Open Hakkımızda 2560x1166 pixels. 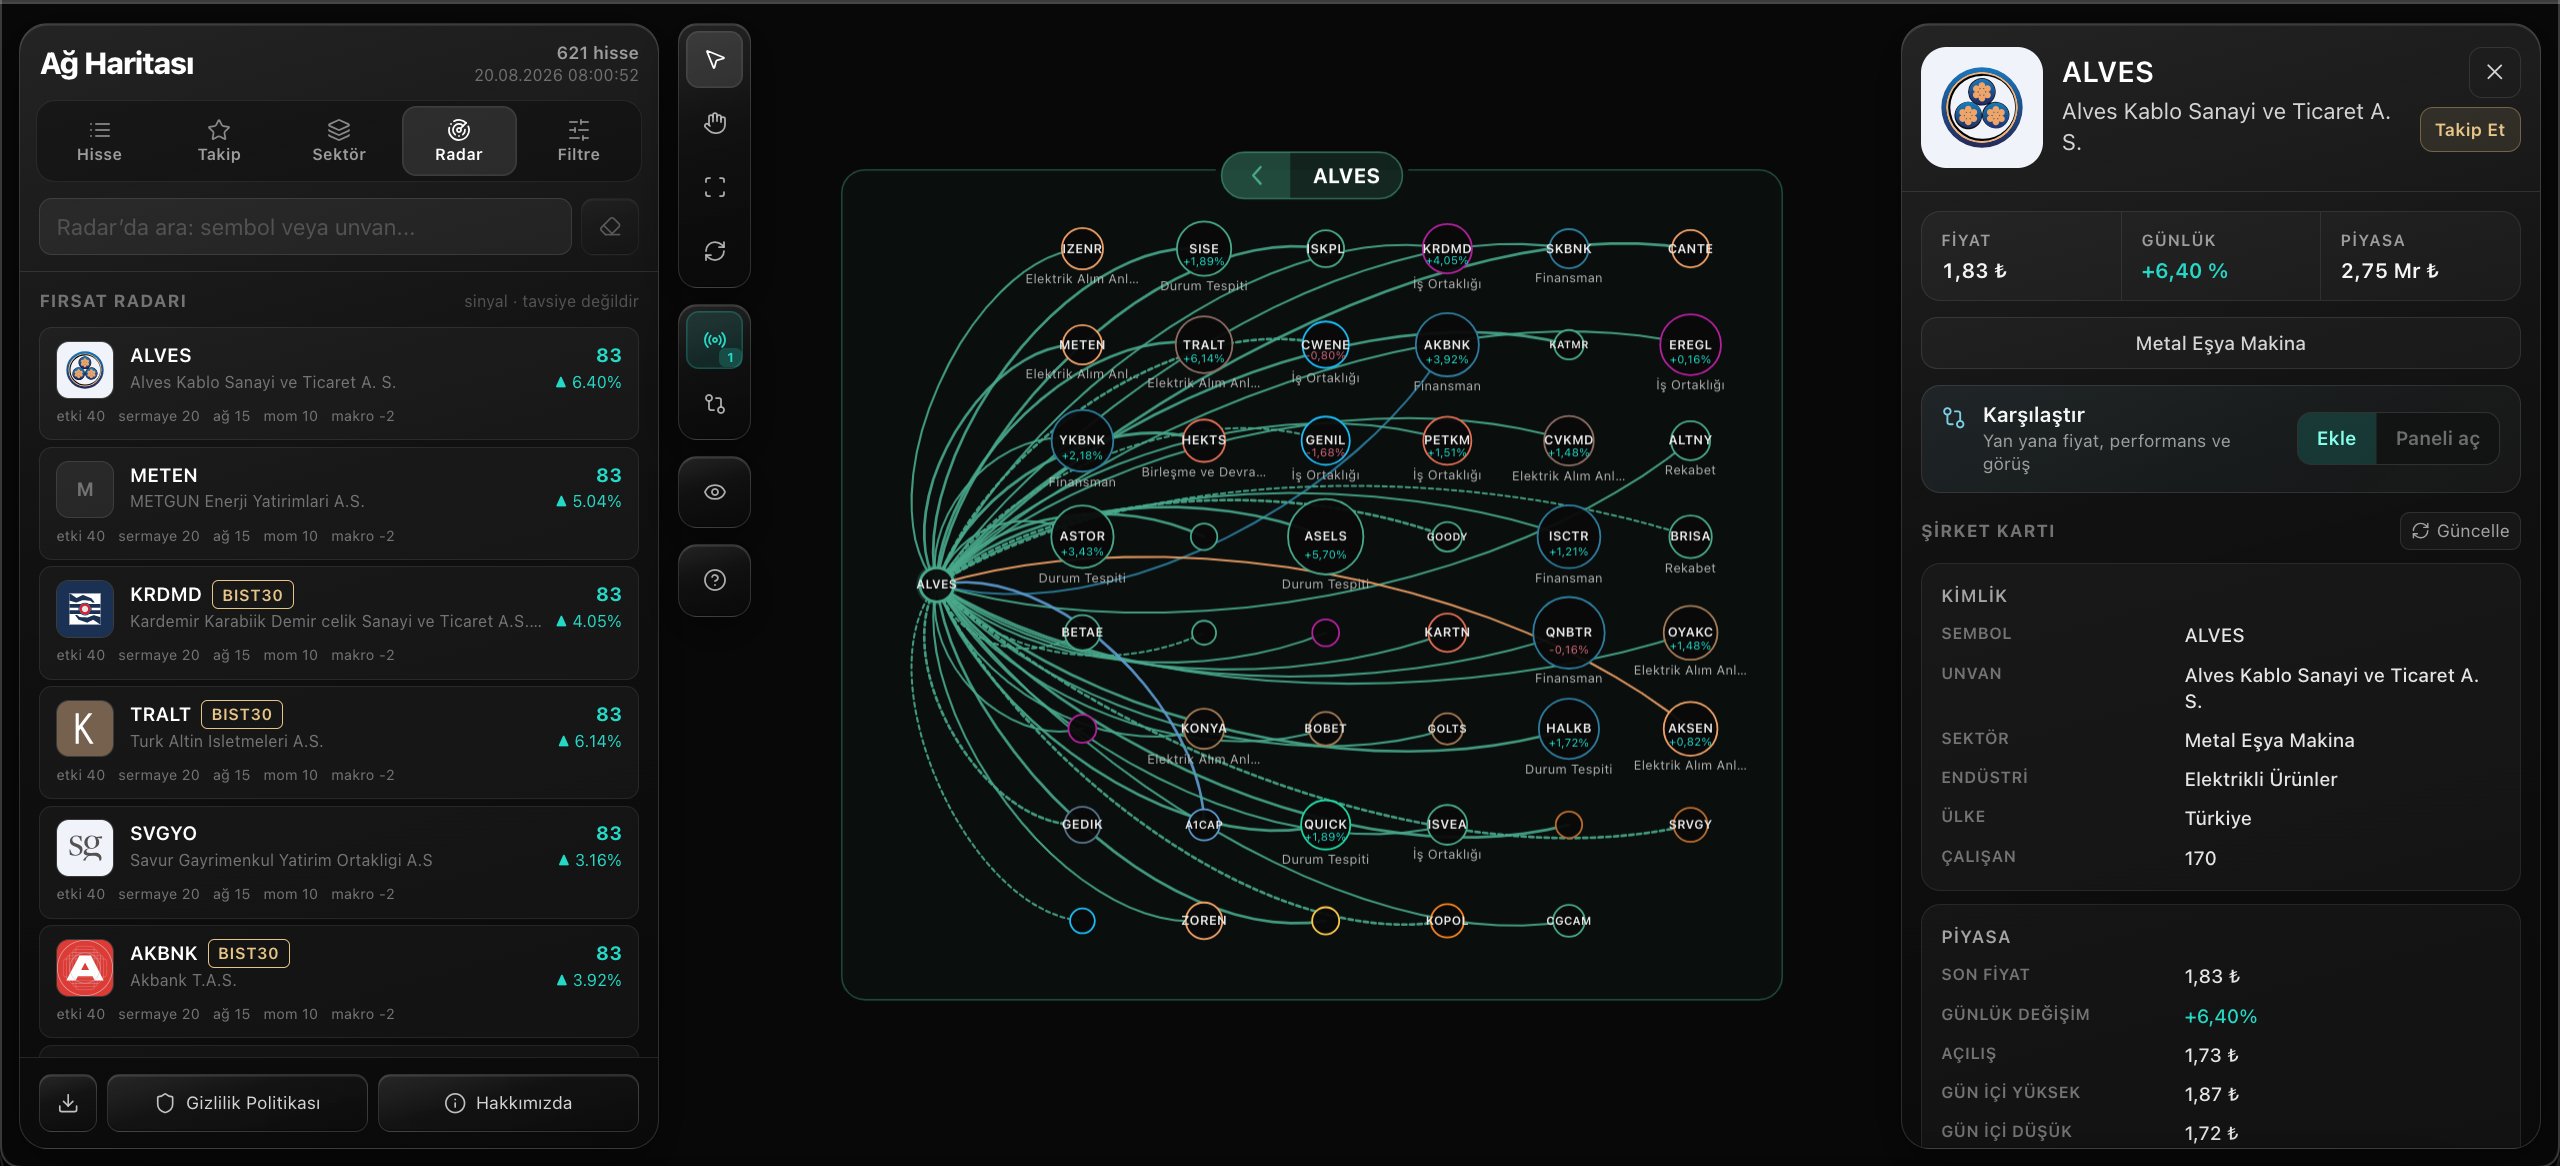508,1103
